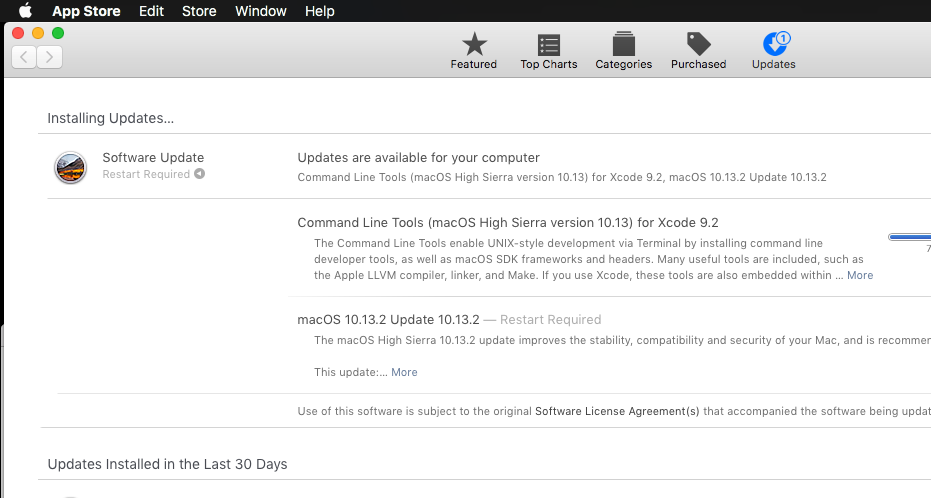Click the Command Line Tools download progress bar
Viewport: 931px width, 498px height.
point(910,237)
